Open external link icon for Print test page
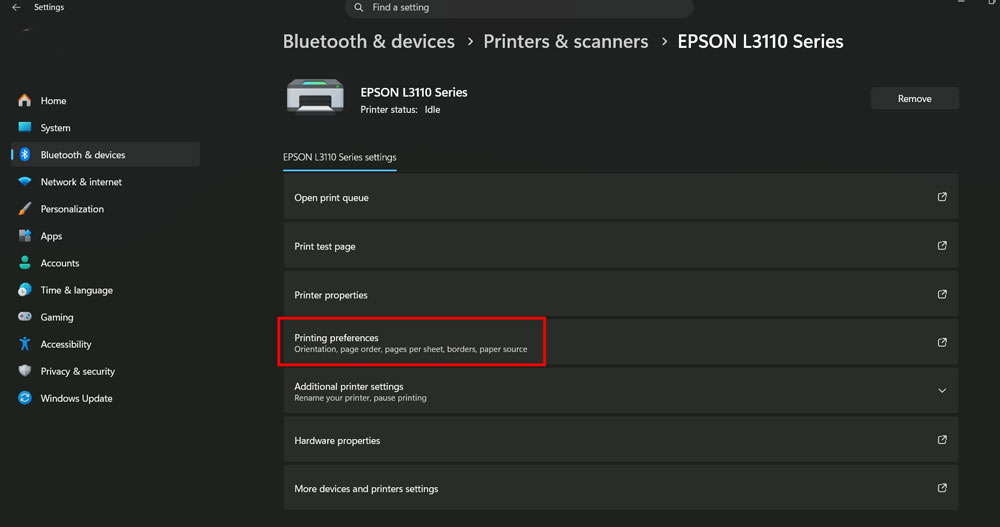This screenshot has height=527, width=1000. click(942, 246)
